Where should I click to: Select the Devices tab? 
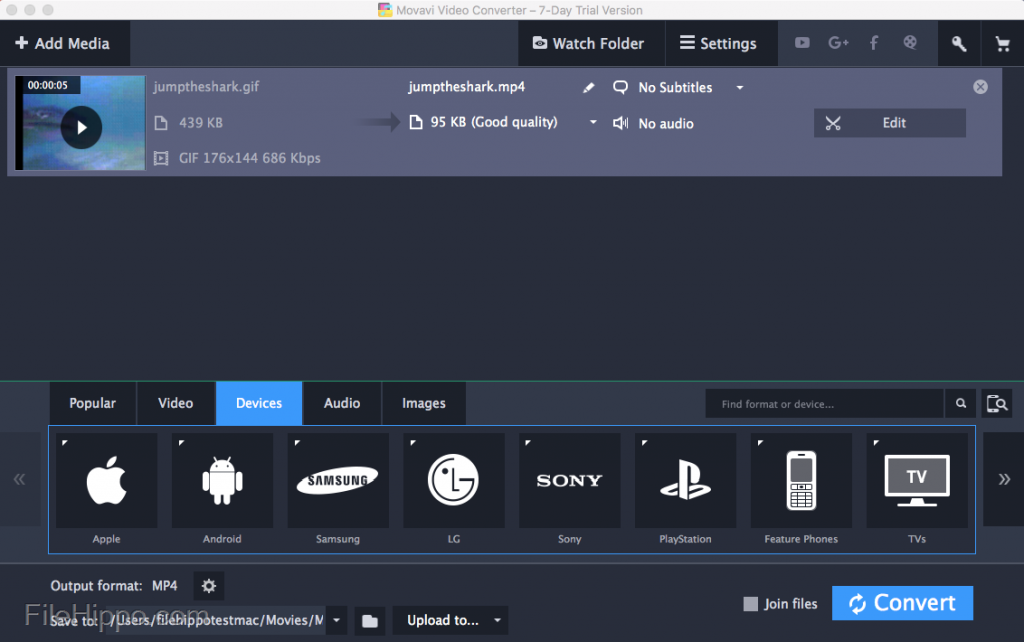tap(259, 404)
